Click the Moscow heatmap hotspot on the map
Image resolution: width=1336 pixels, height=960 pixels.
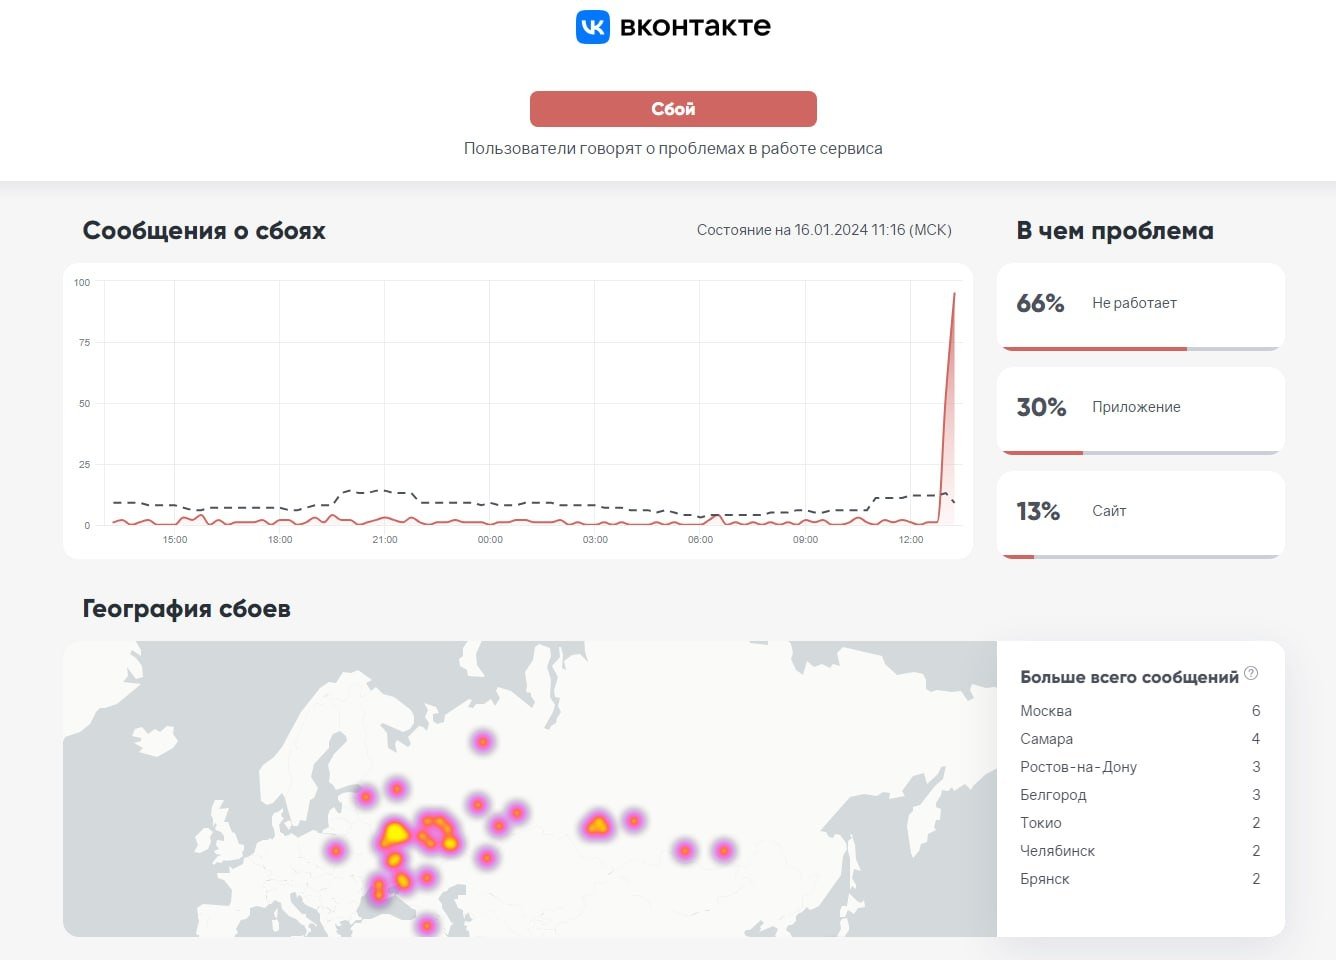395,830
